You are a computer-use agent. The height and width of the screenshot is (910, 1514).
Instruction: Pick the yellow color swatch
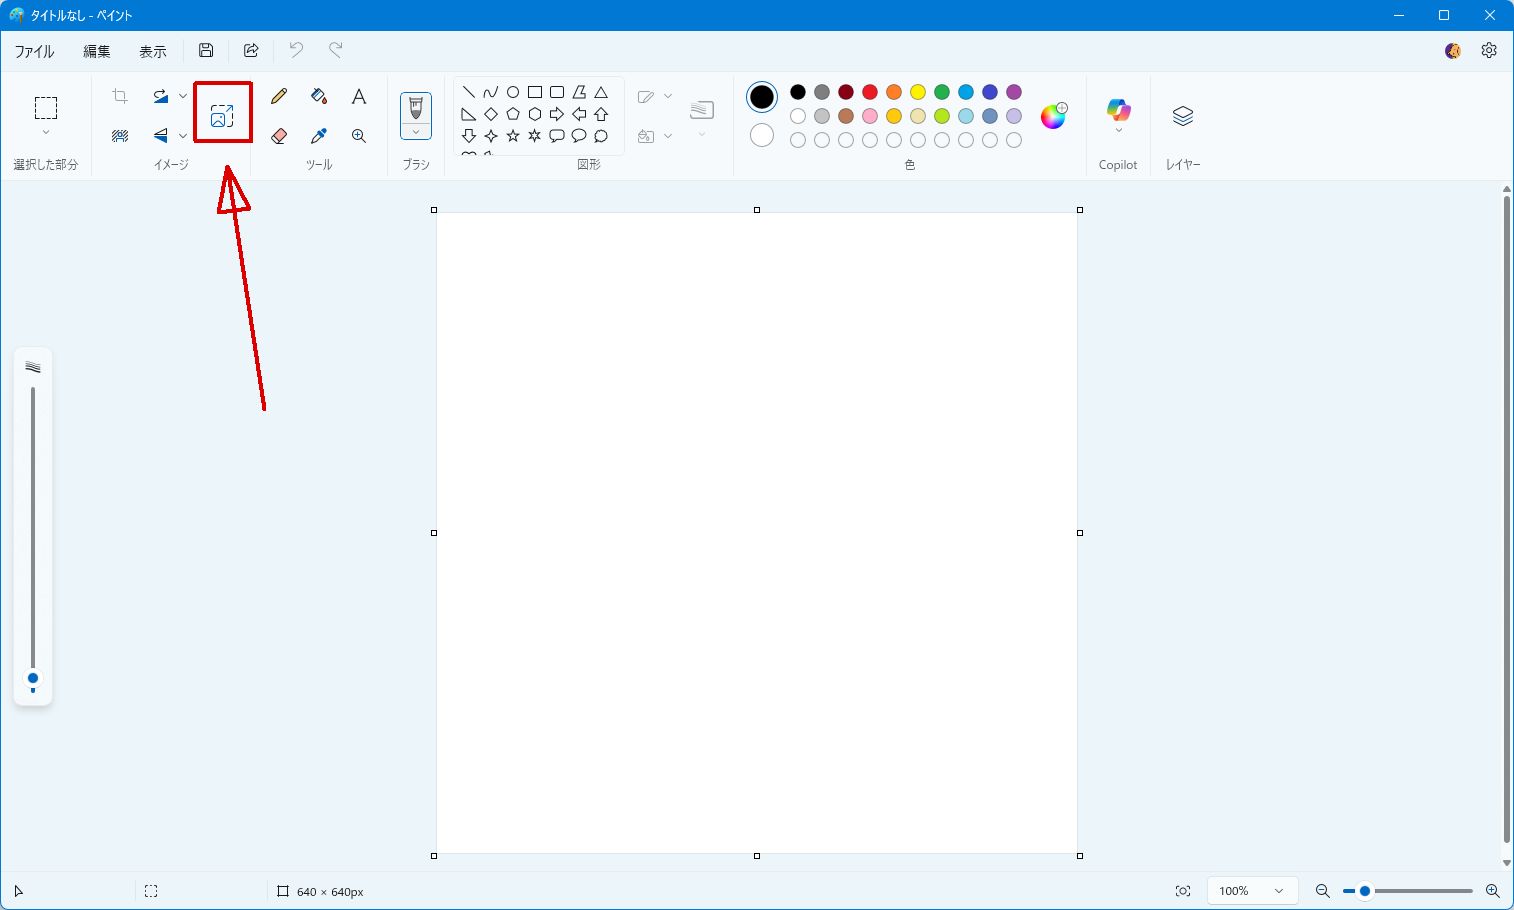pyautogui.click(x=918, y=92)
